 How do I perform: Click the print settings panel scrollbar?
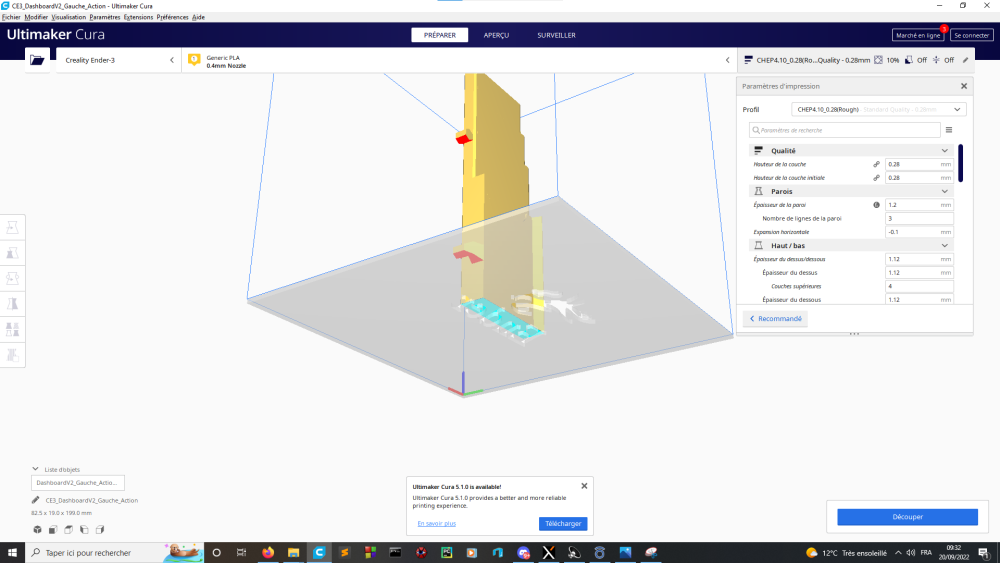pyautogui.click(x=960, y=163)
